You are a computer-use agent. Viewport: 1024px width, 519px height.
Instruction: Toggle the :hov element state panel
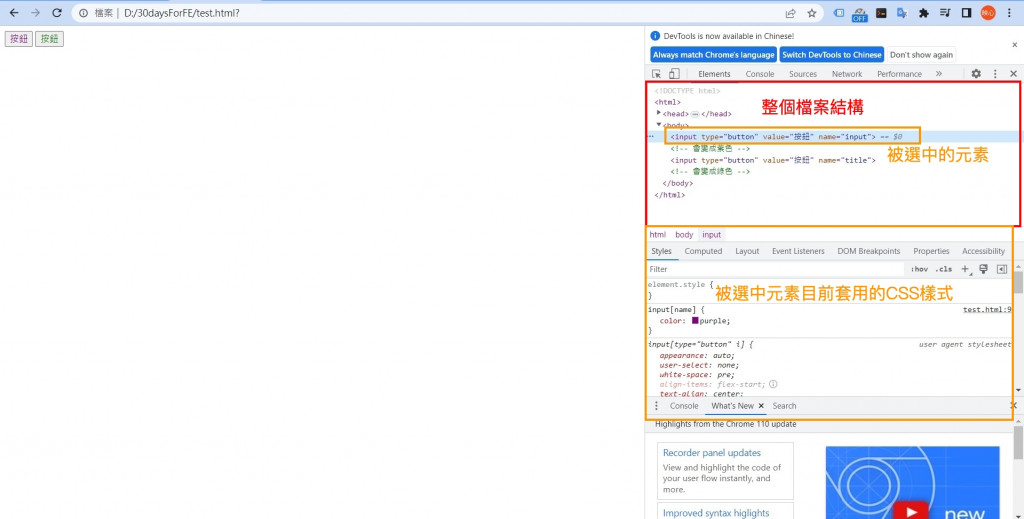pos(920,269)
